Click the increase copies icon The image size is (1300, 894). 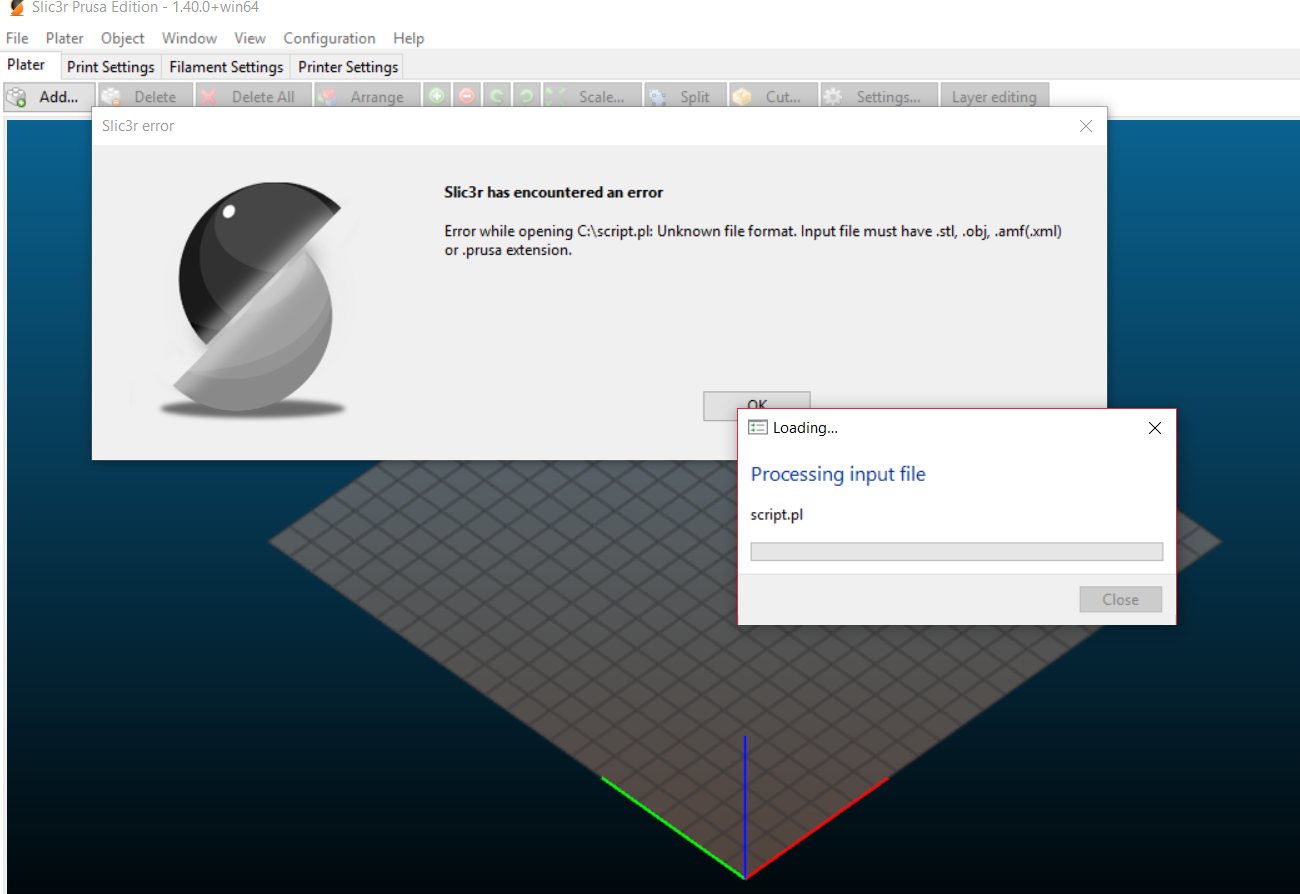click(x=437, y=96)
